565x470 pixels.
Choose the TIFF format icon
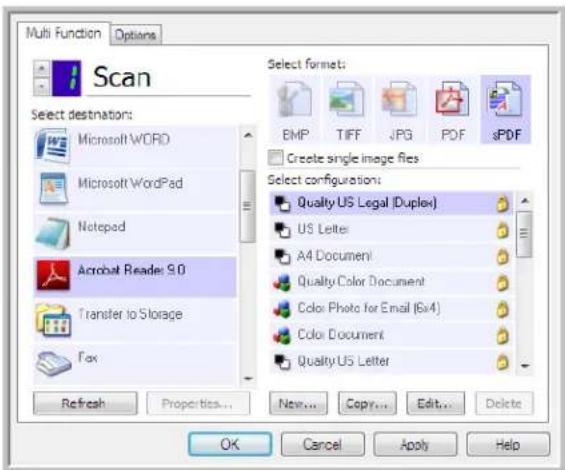tap(347, 99)
